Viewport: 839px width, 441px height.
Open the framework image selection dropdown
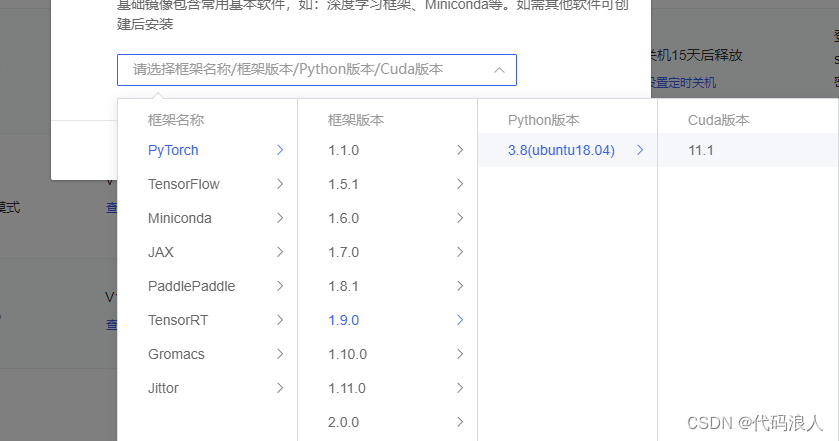pyautogui.click(x=317, y=70)
